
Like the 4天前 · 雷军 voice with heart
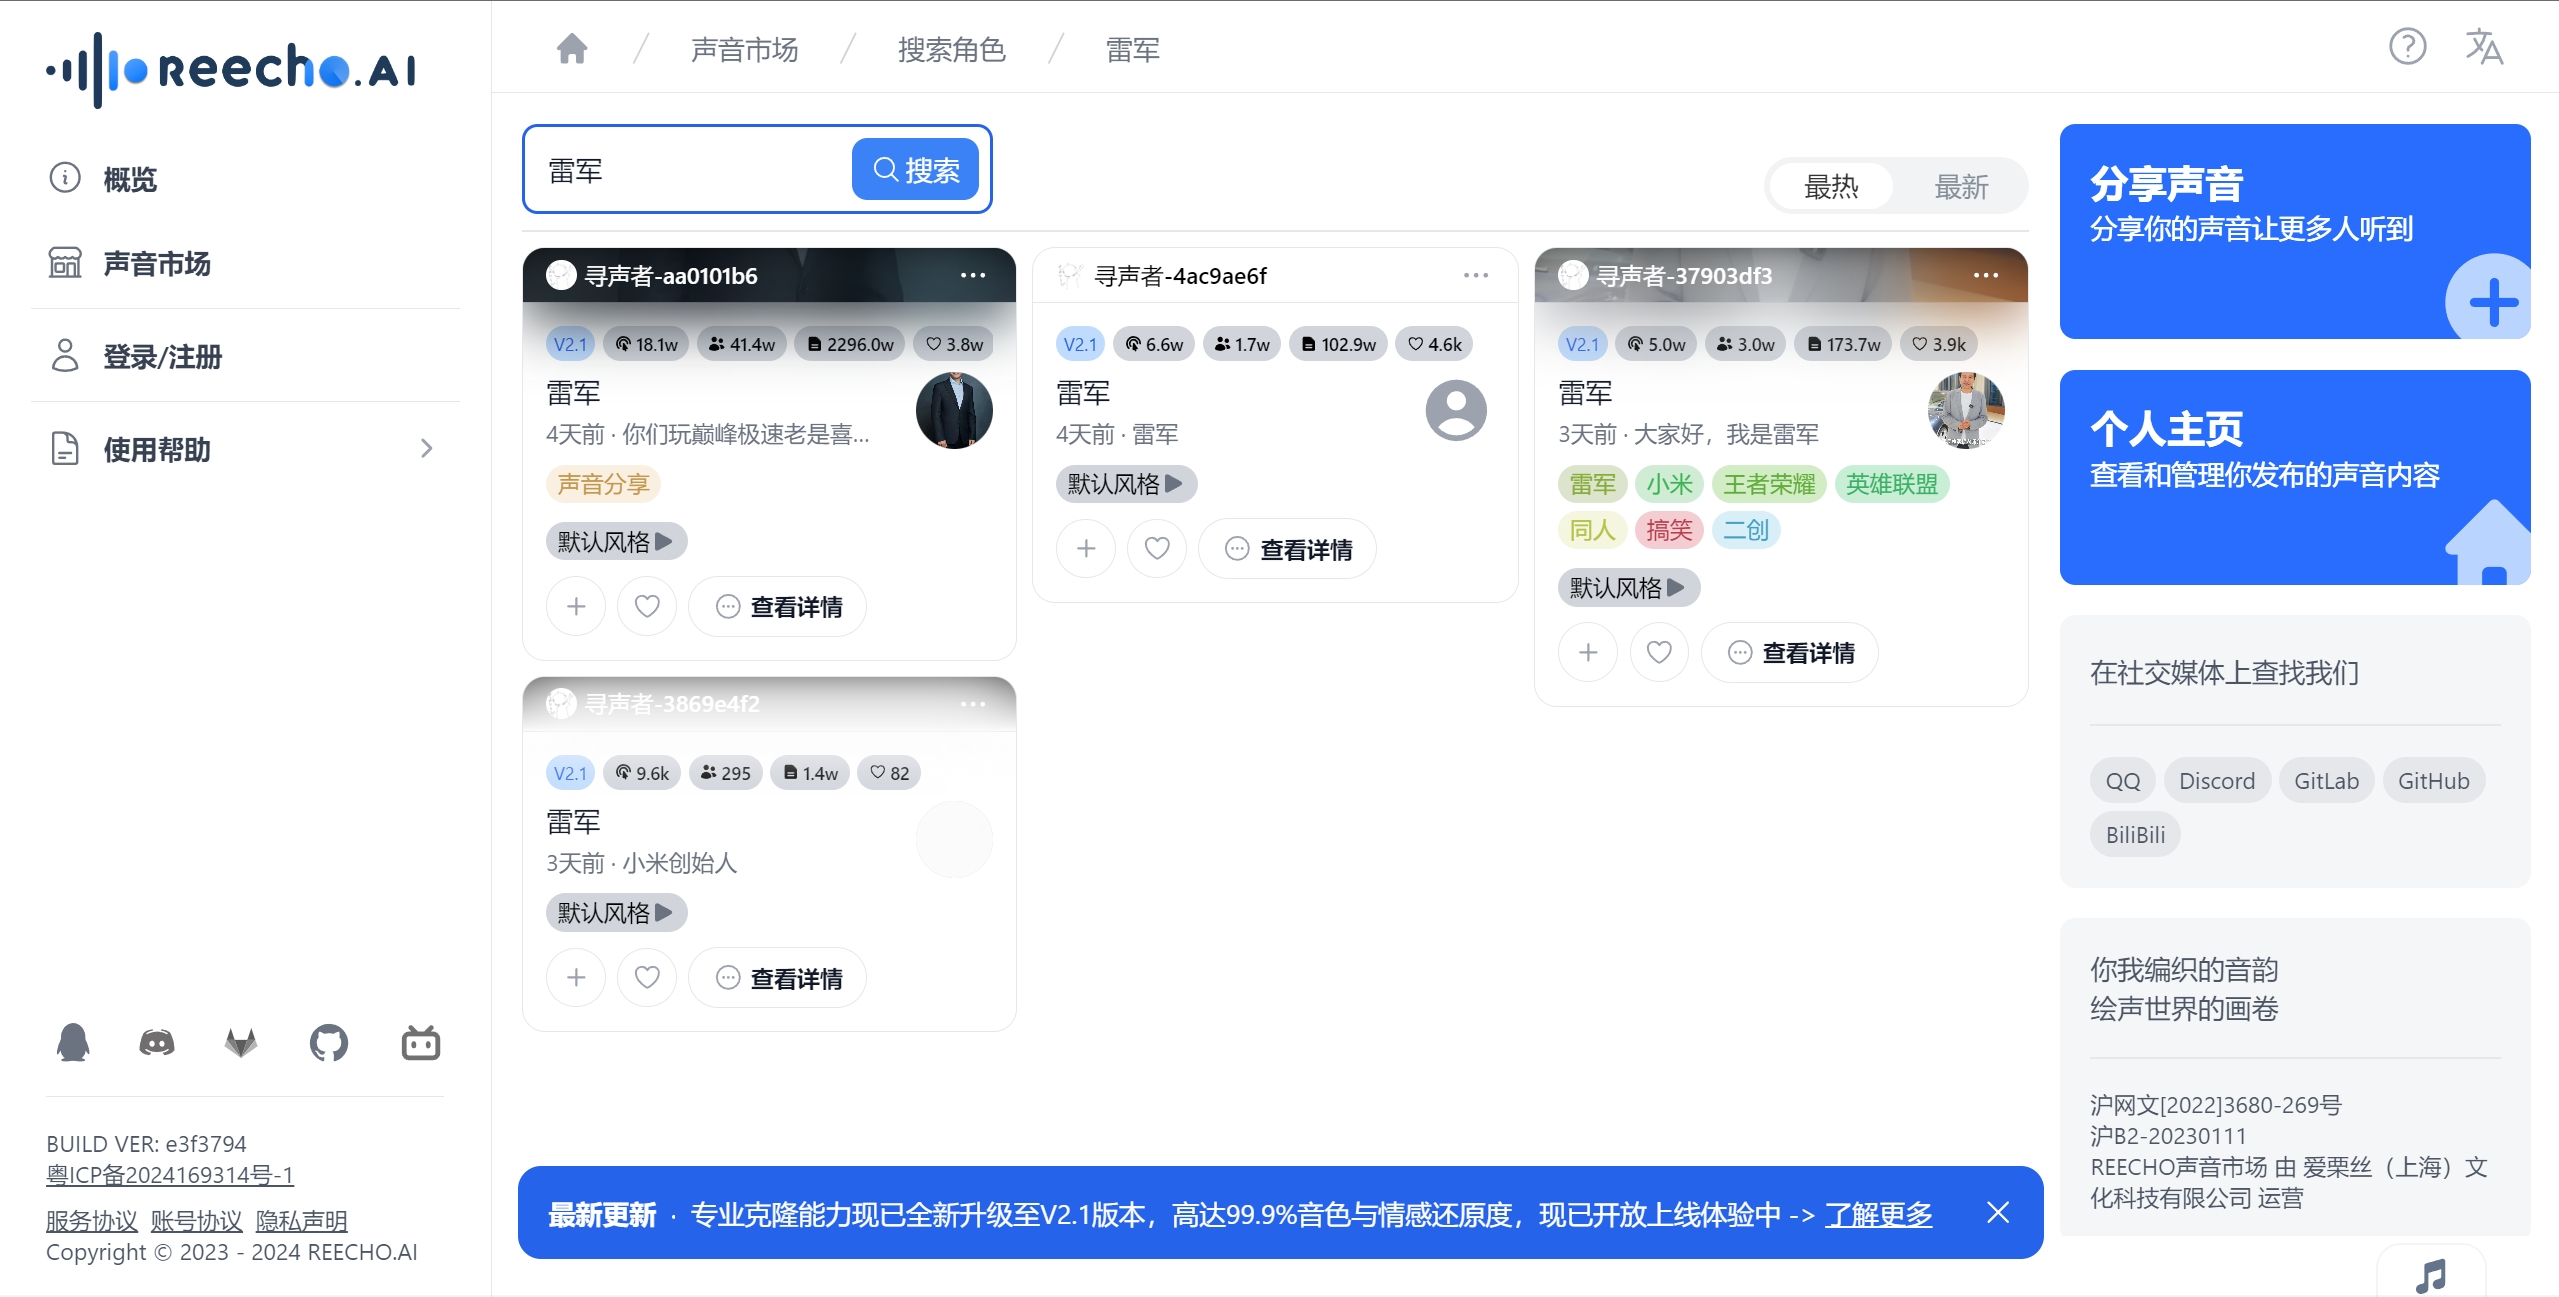(1157, 548)
